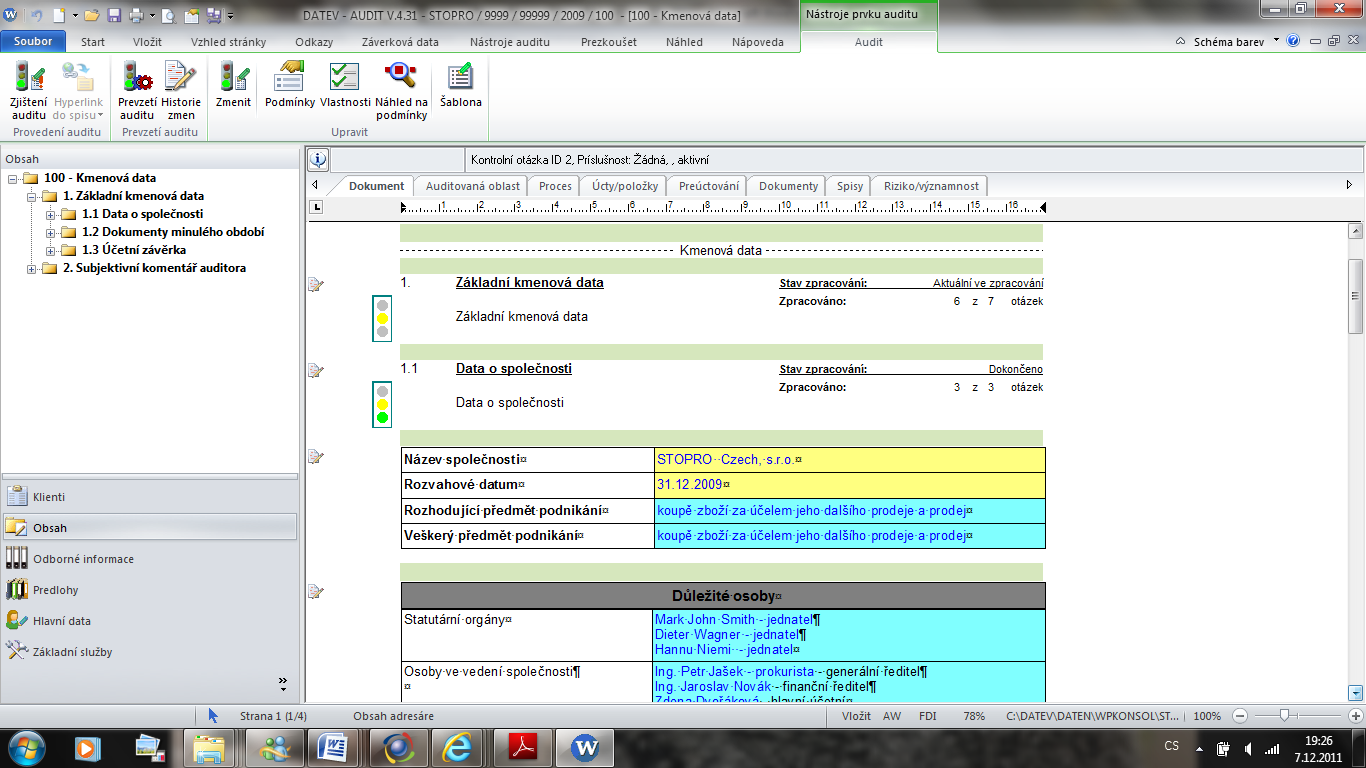Click the 31.12.2009 date cell
Screen dimensions: 1366x768
(x=849, y=485)
